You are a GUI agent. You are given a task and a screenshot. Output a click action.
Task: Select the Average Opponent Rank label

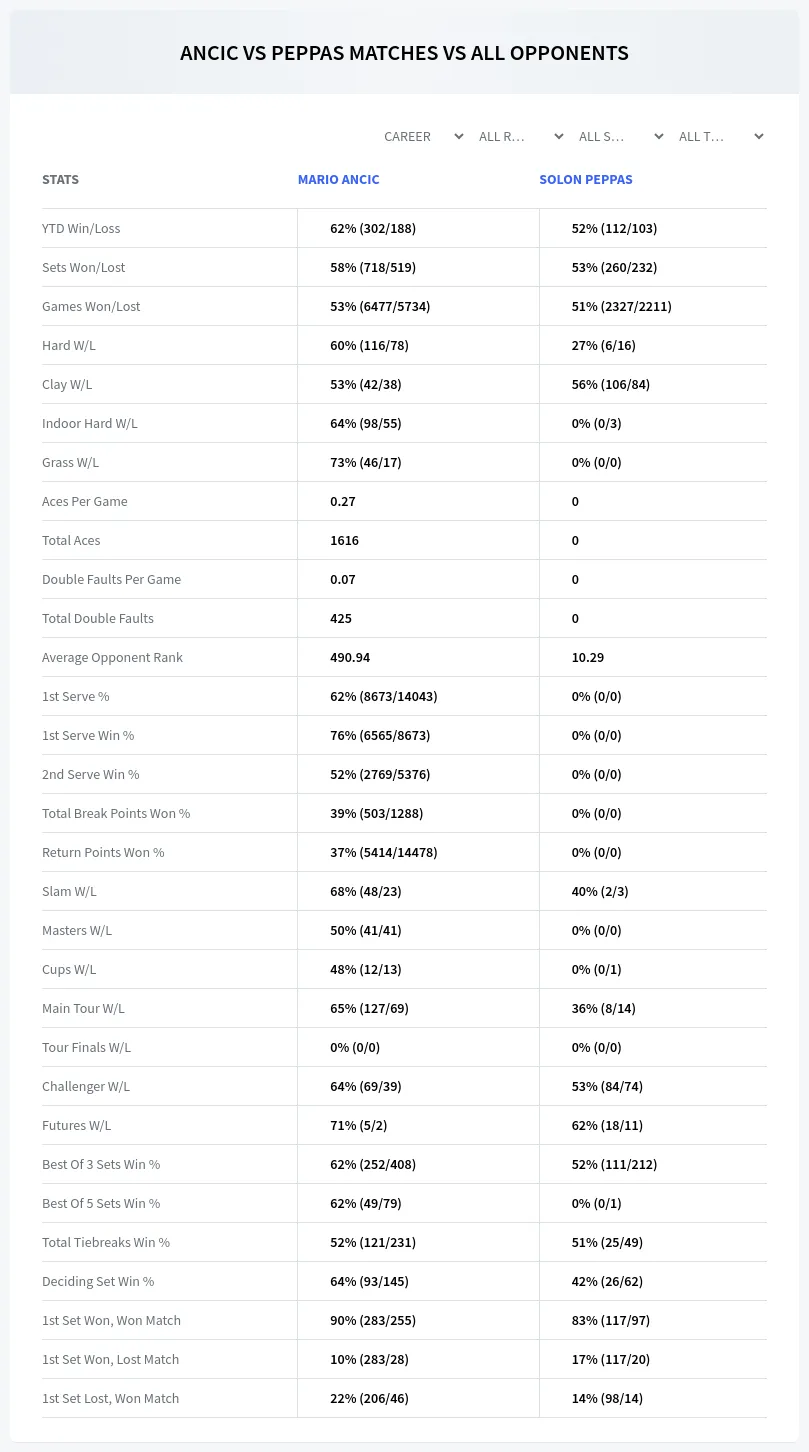pyautogui.click(x=112, y=657)
